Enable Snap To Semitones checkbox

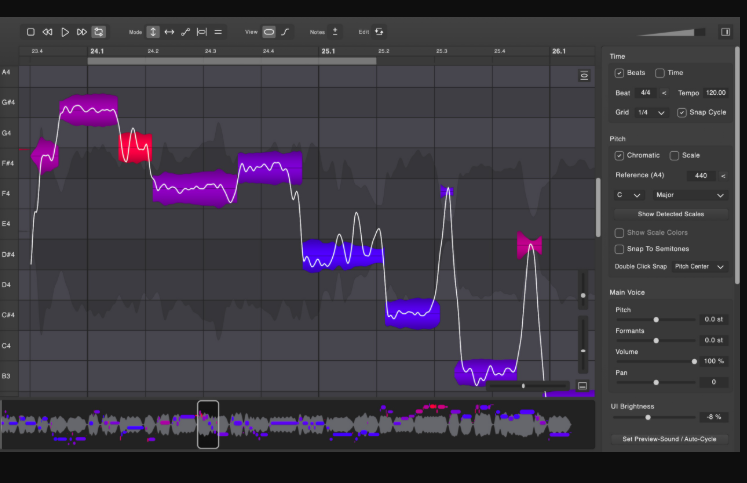coord(620,248)
